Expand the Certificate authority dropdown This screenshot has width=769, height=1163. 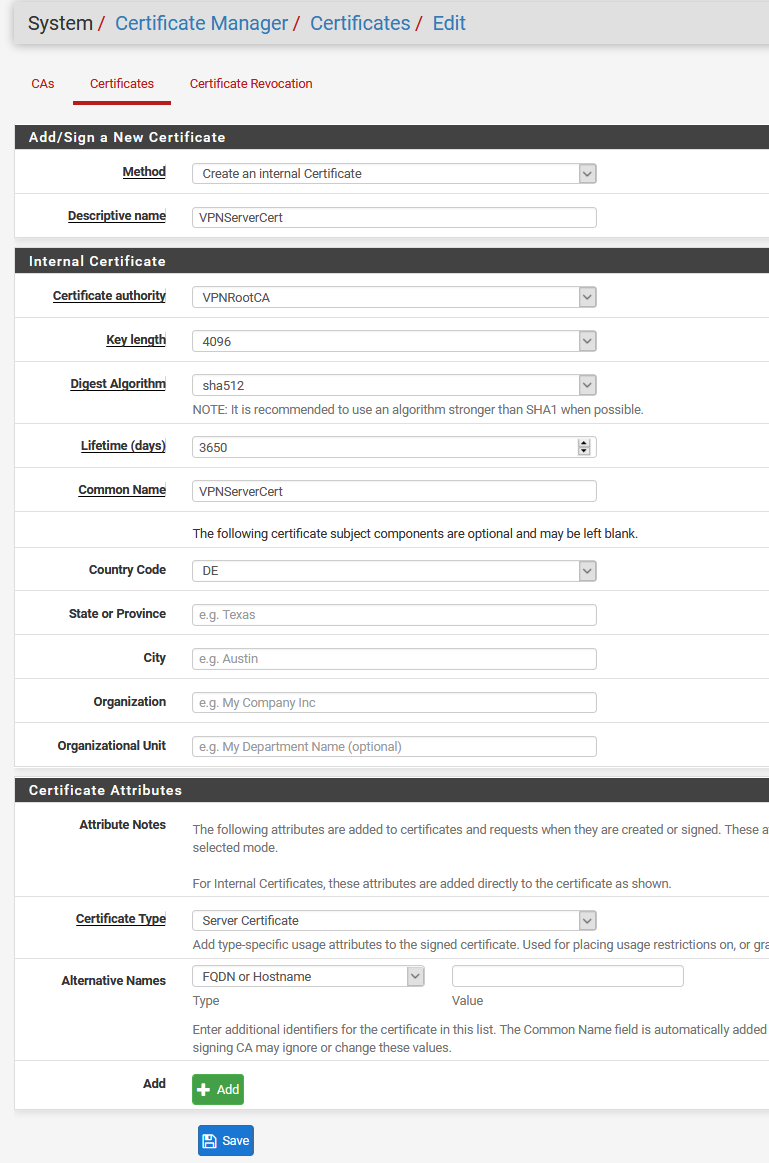point(394,297)
